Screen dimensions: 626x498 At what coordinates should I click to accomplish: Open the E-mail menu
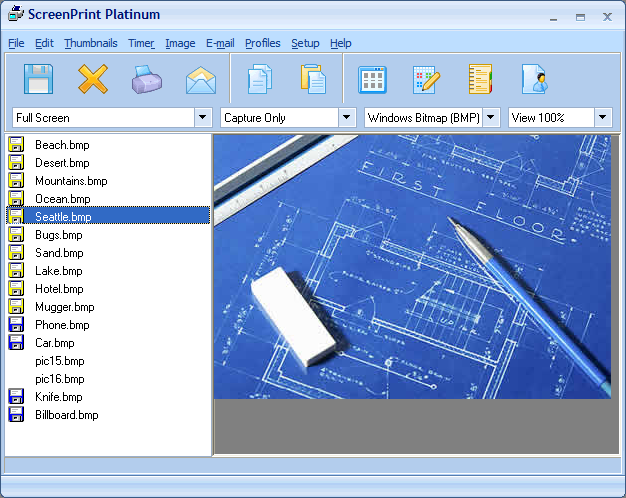(x=220, y=43)
